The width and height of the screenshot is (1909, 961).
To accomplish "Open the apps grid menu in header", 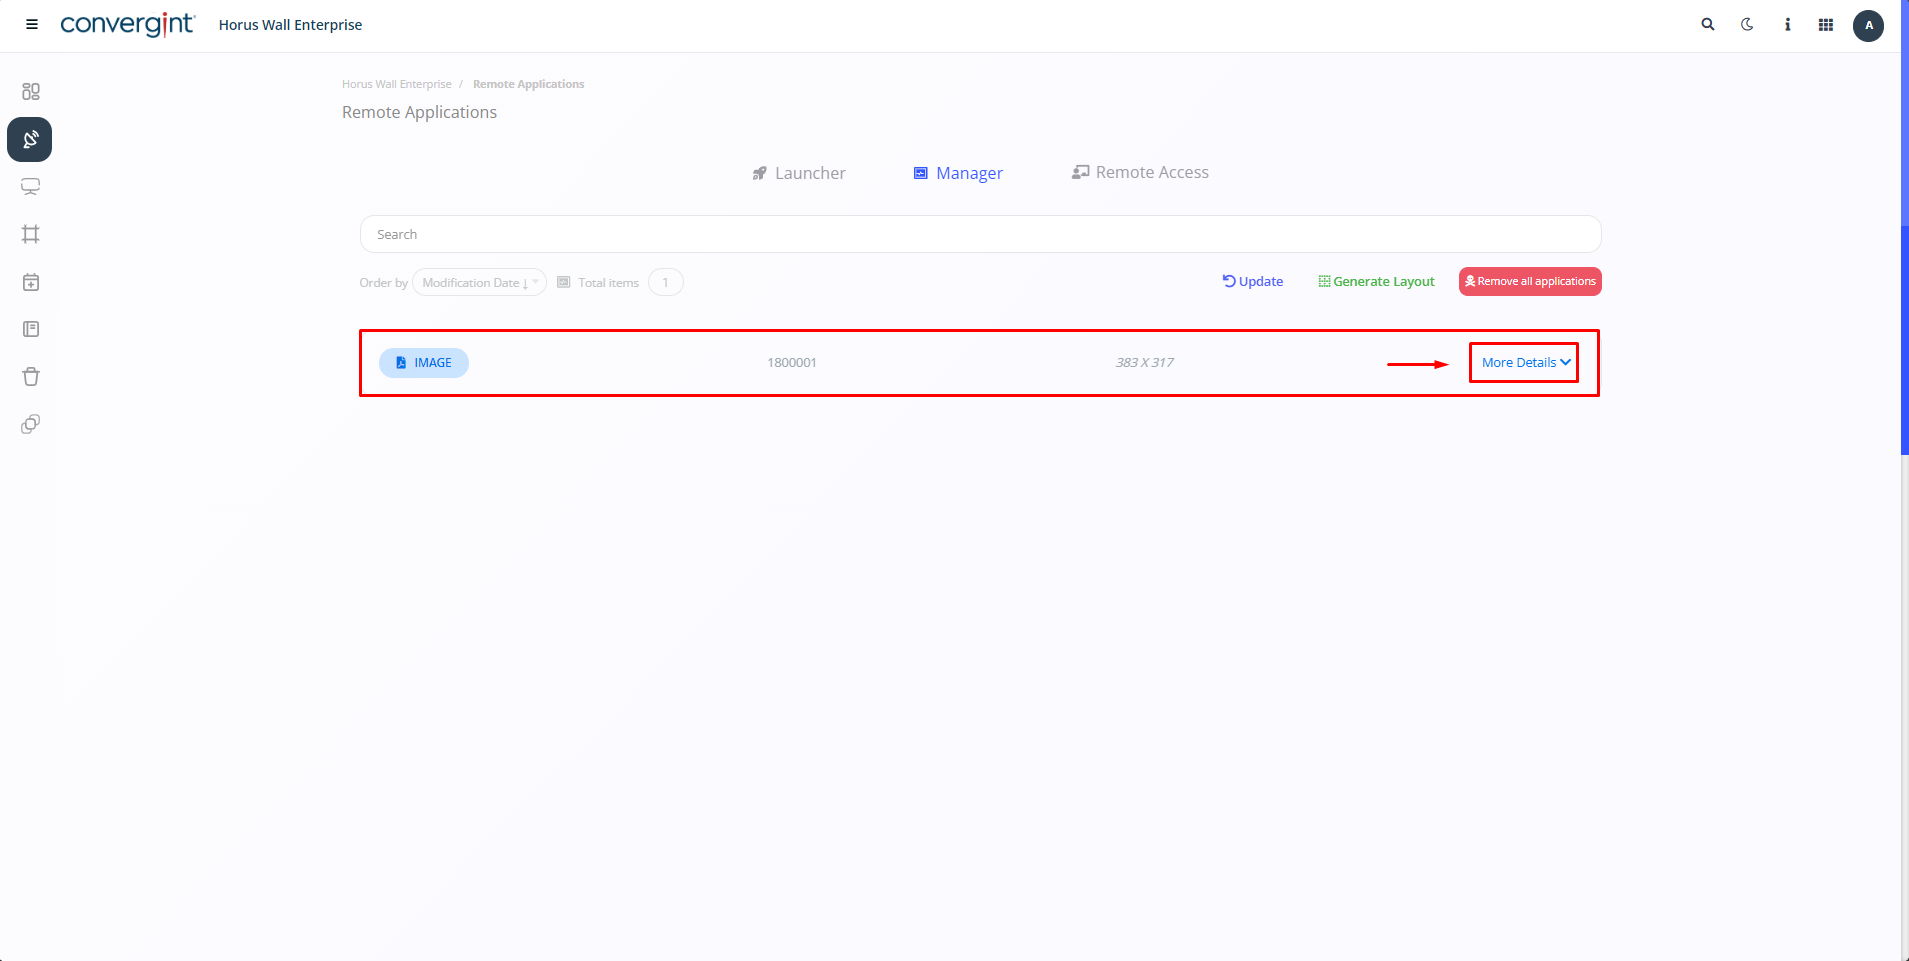I will tap(1826, 25).
